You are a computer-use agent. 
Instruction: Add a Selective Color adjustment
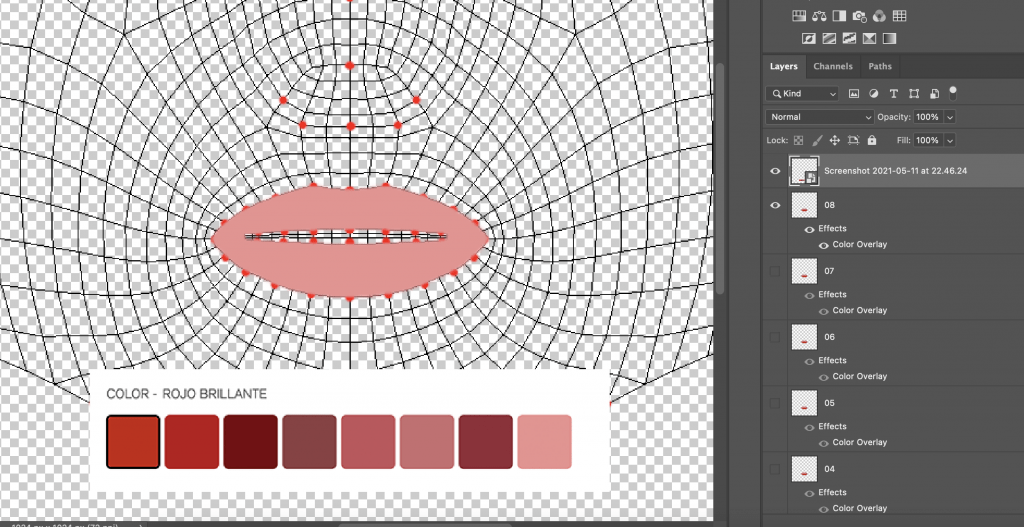point(869,39)
